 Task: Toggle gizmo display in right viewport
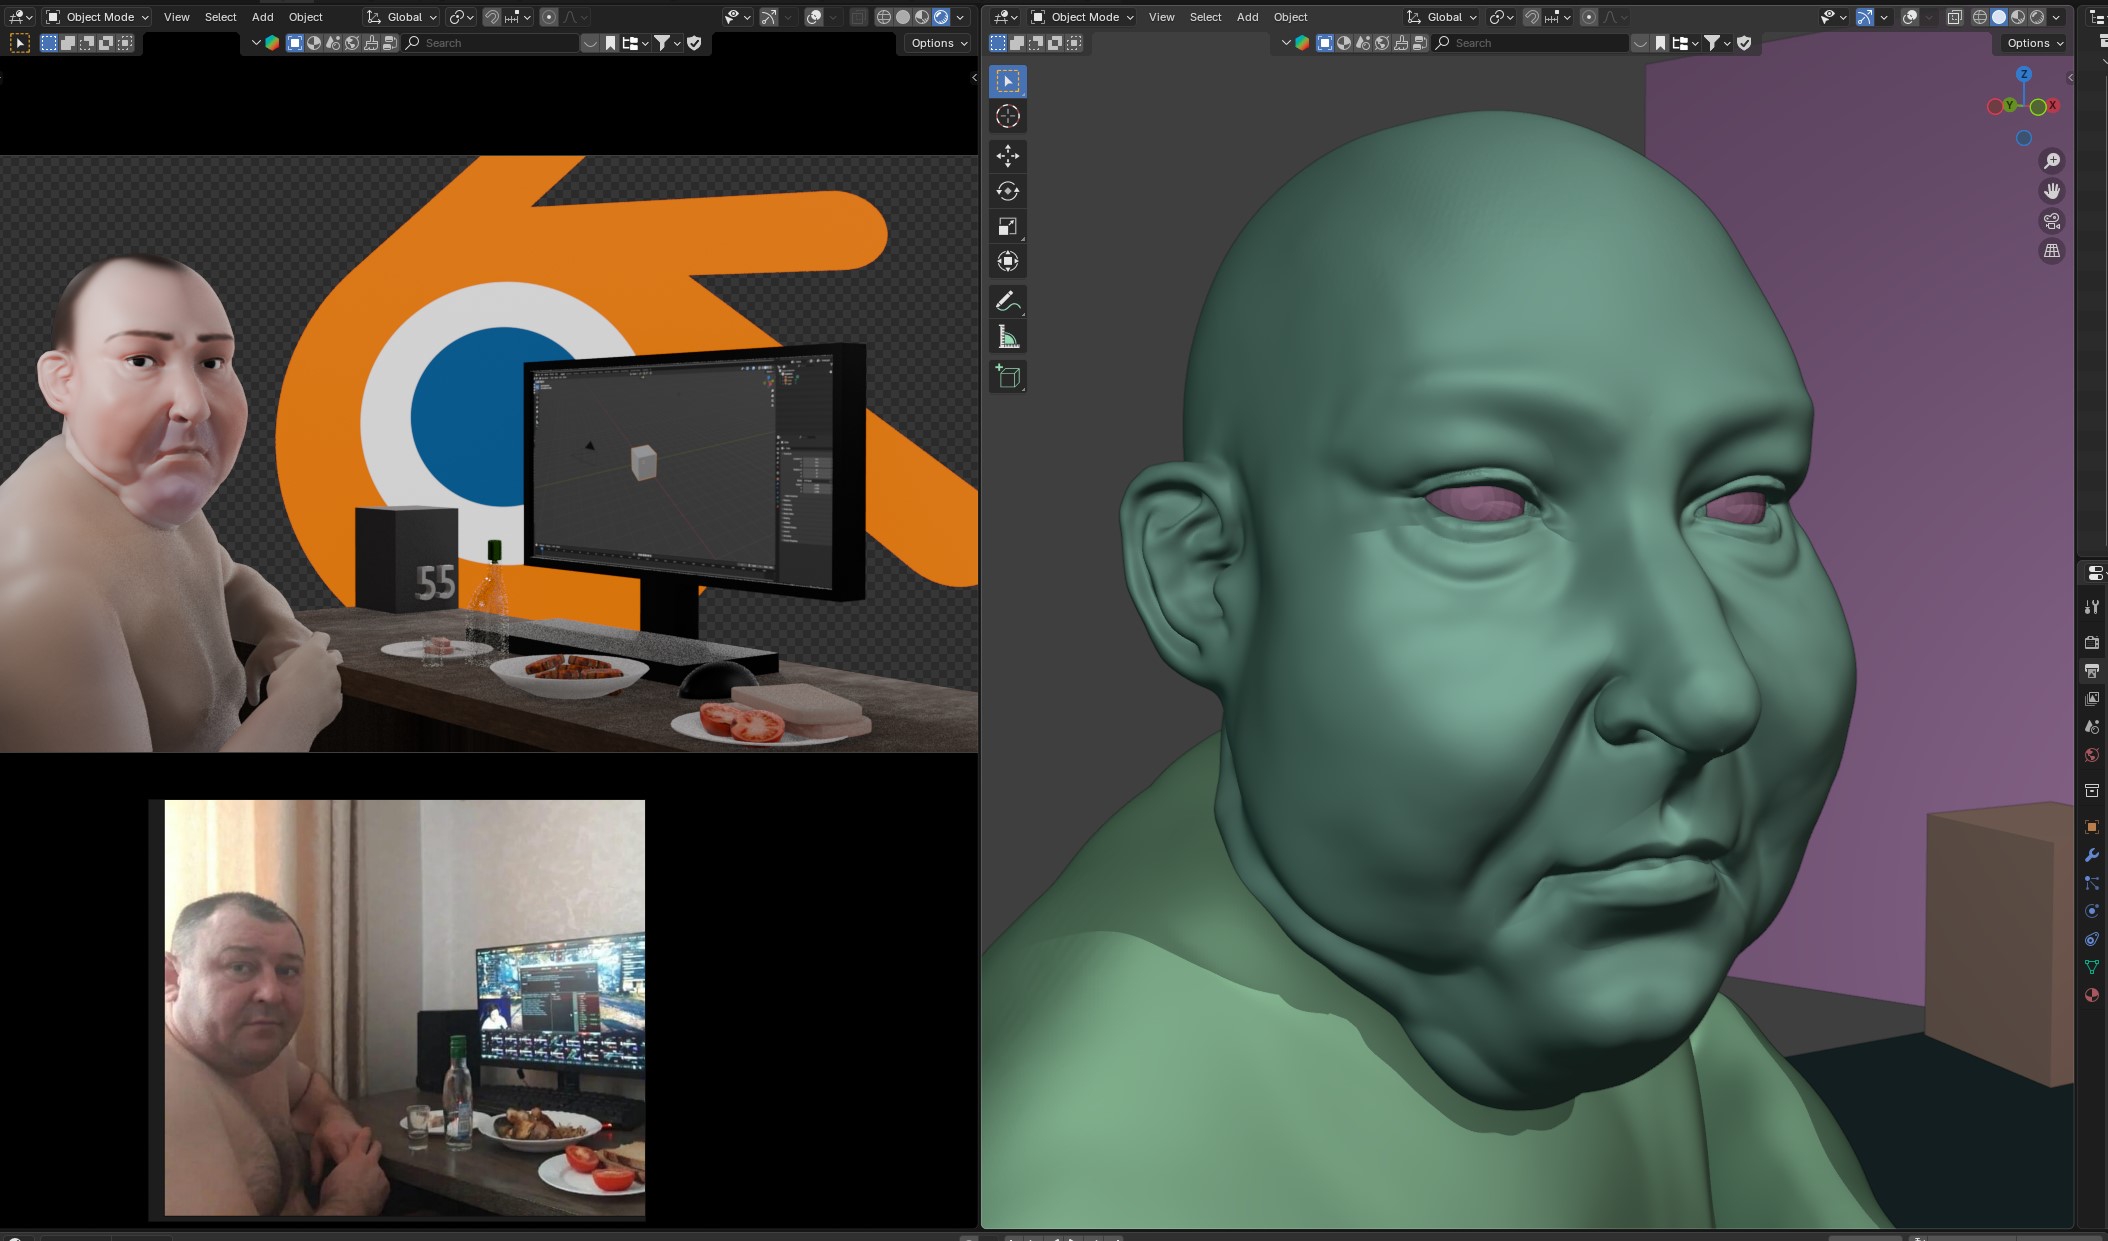[x=1864, y=17]
